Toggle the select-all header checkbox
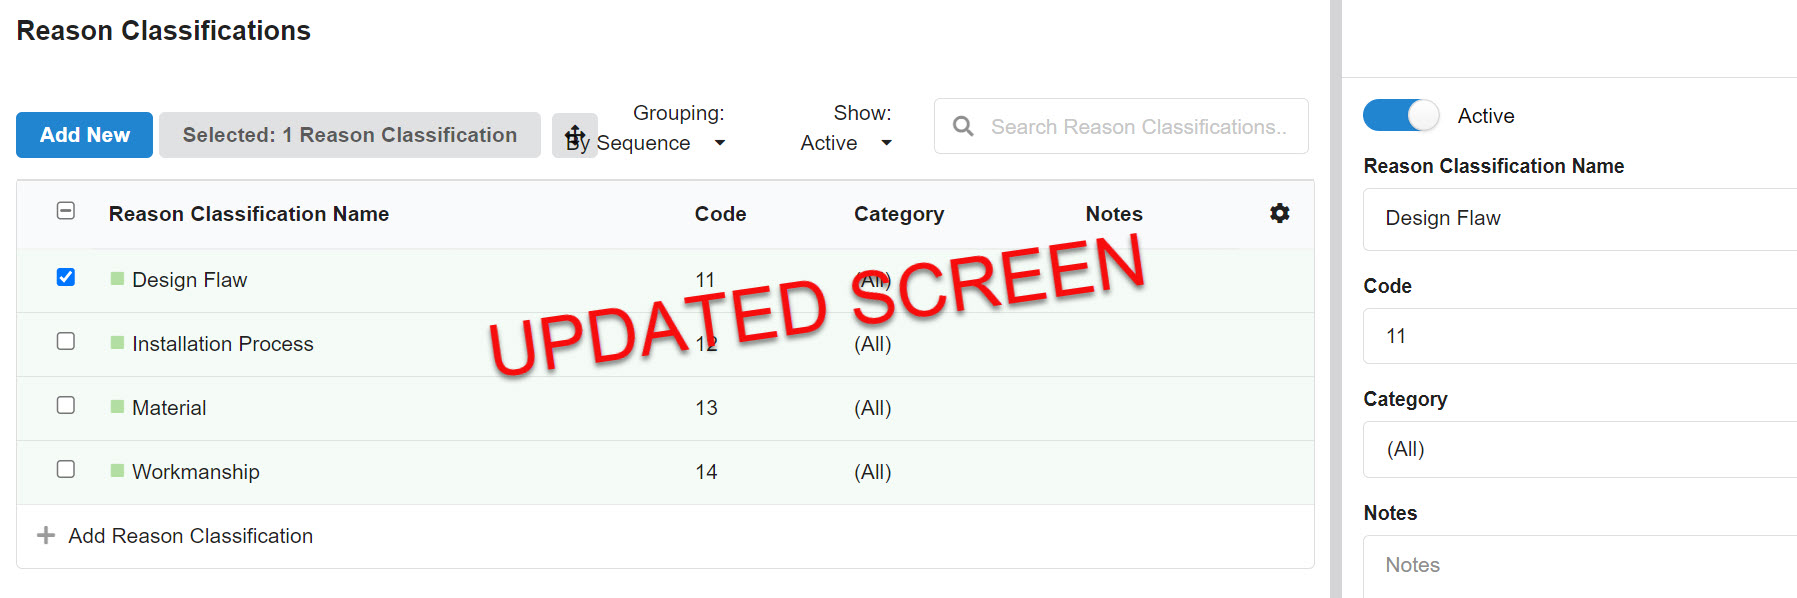Image resolution: width=1797 pixels, height=598 pixels. pyautogui.click(x=66, y=211)
